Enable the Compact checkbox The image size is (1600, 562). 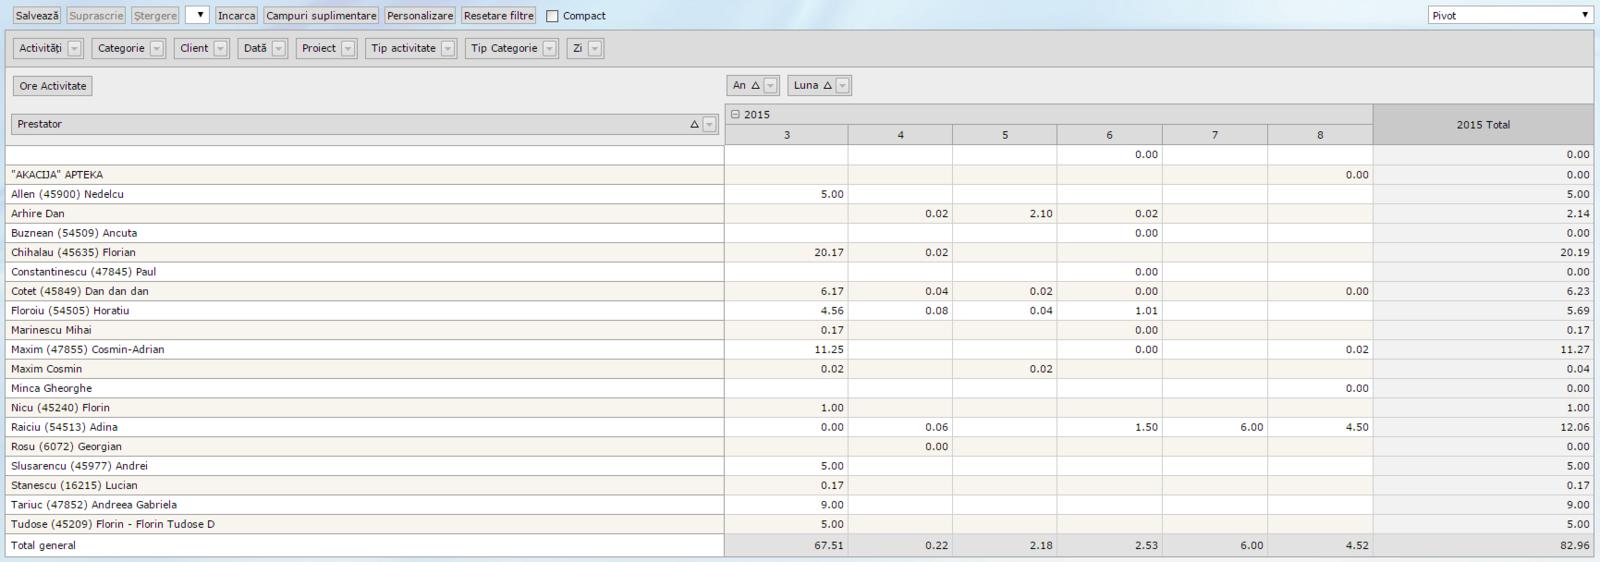coord(552,16)
